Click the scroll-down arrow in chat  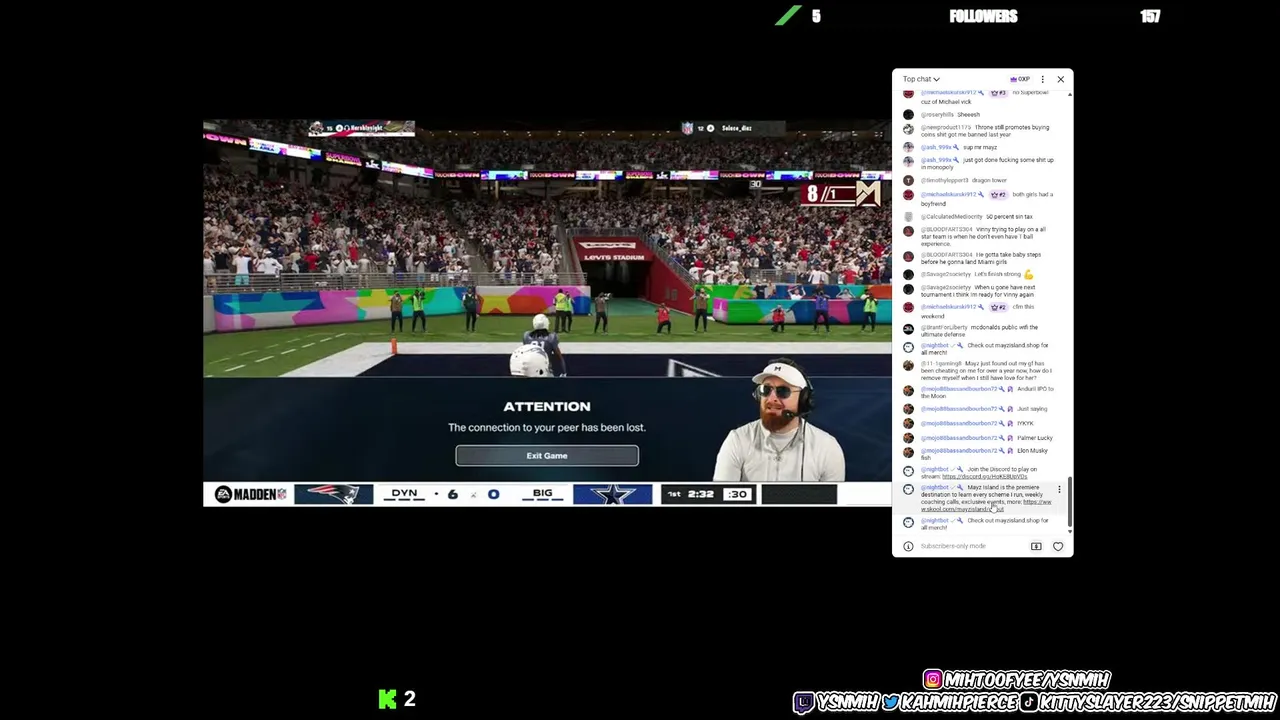point(1070,531)
